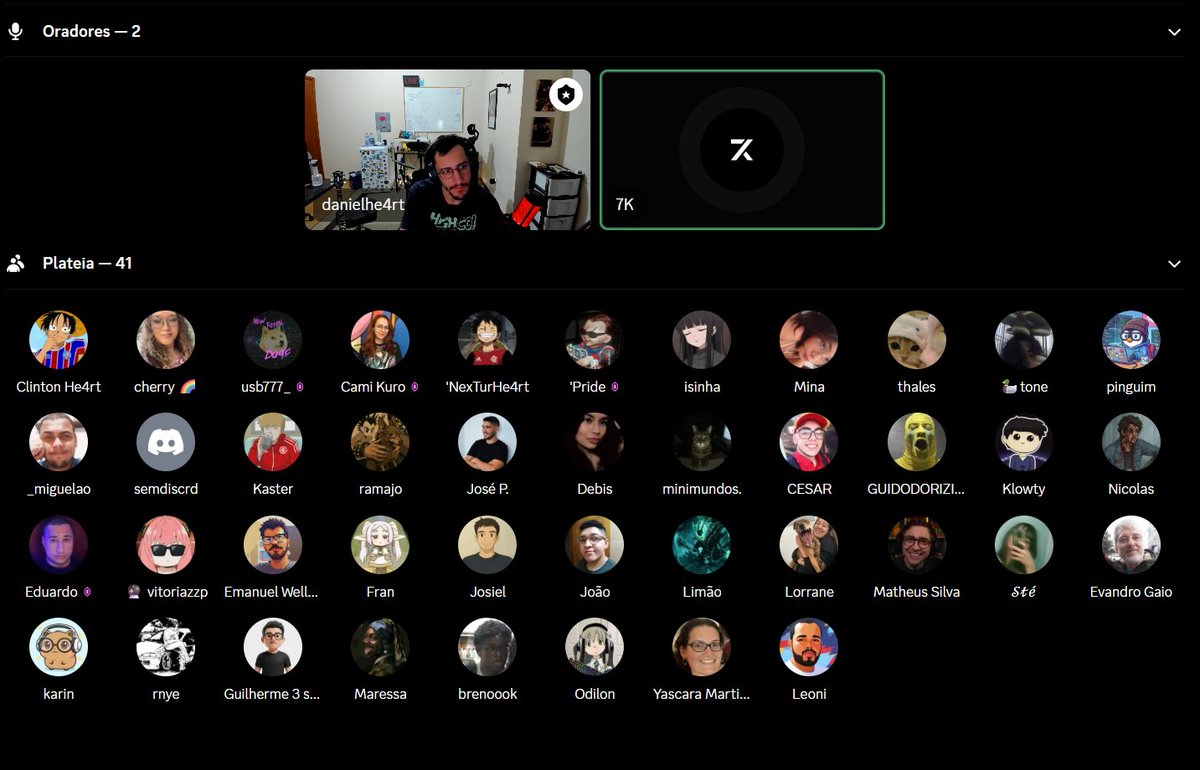Click the people icon beside Plateia

15,264
